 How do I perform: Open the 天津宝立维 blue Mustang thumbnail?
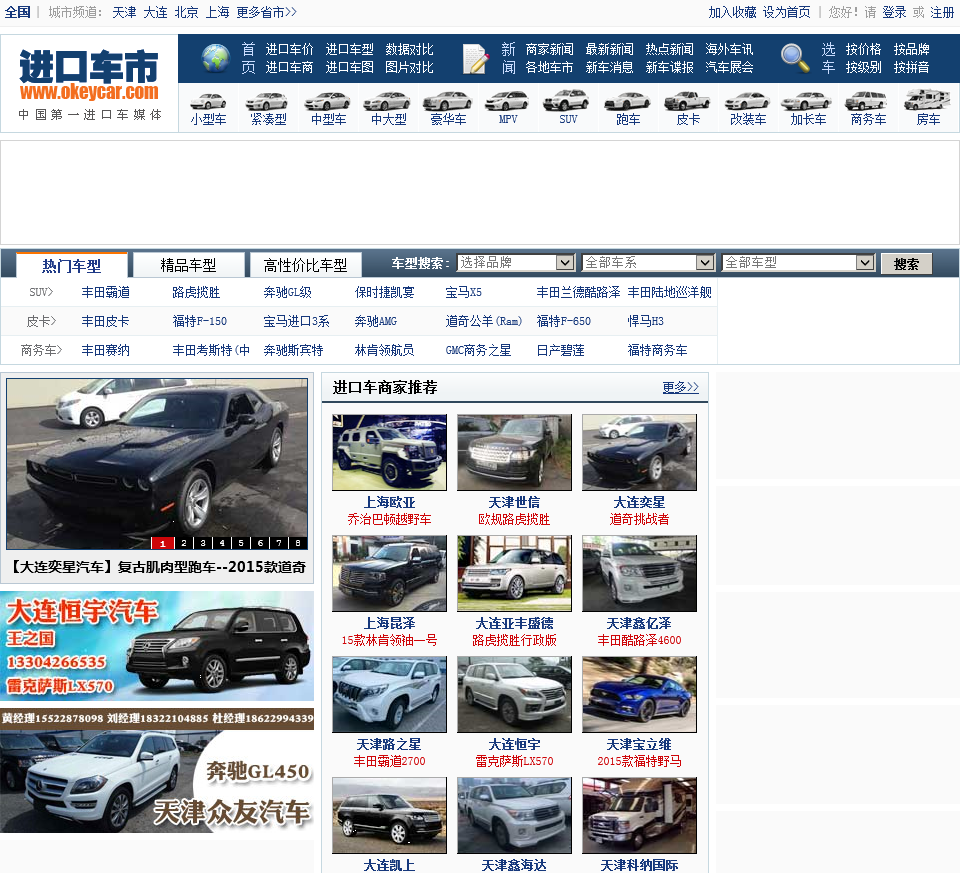[639, 695]
